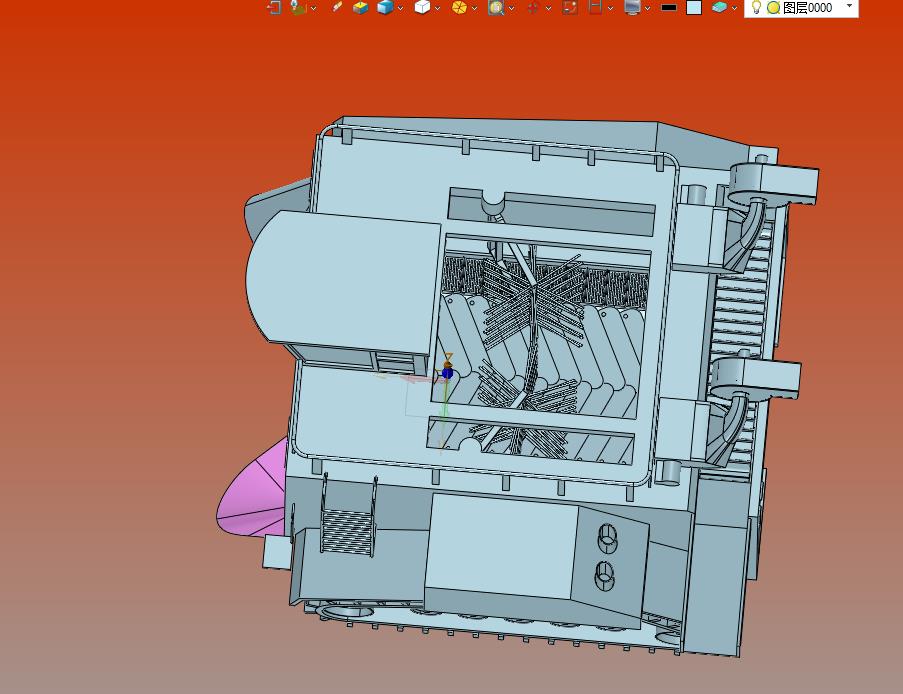
Task: Expand the blue cube display mode dropdown
Action: (400, 8)
